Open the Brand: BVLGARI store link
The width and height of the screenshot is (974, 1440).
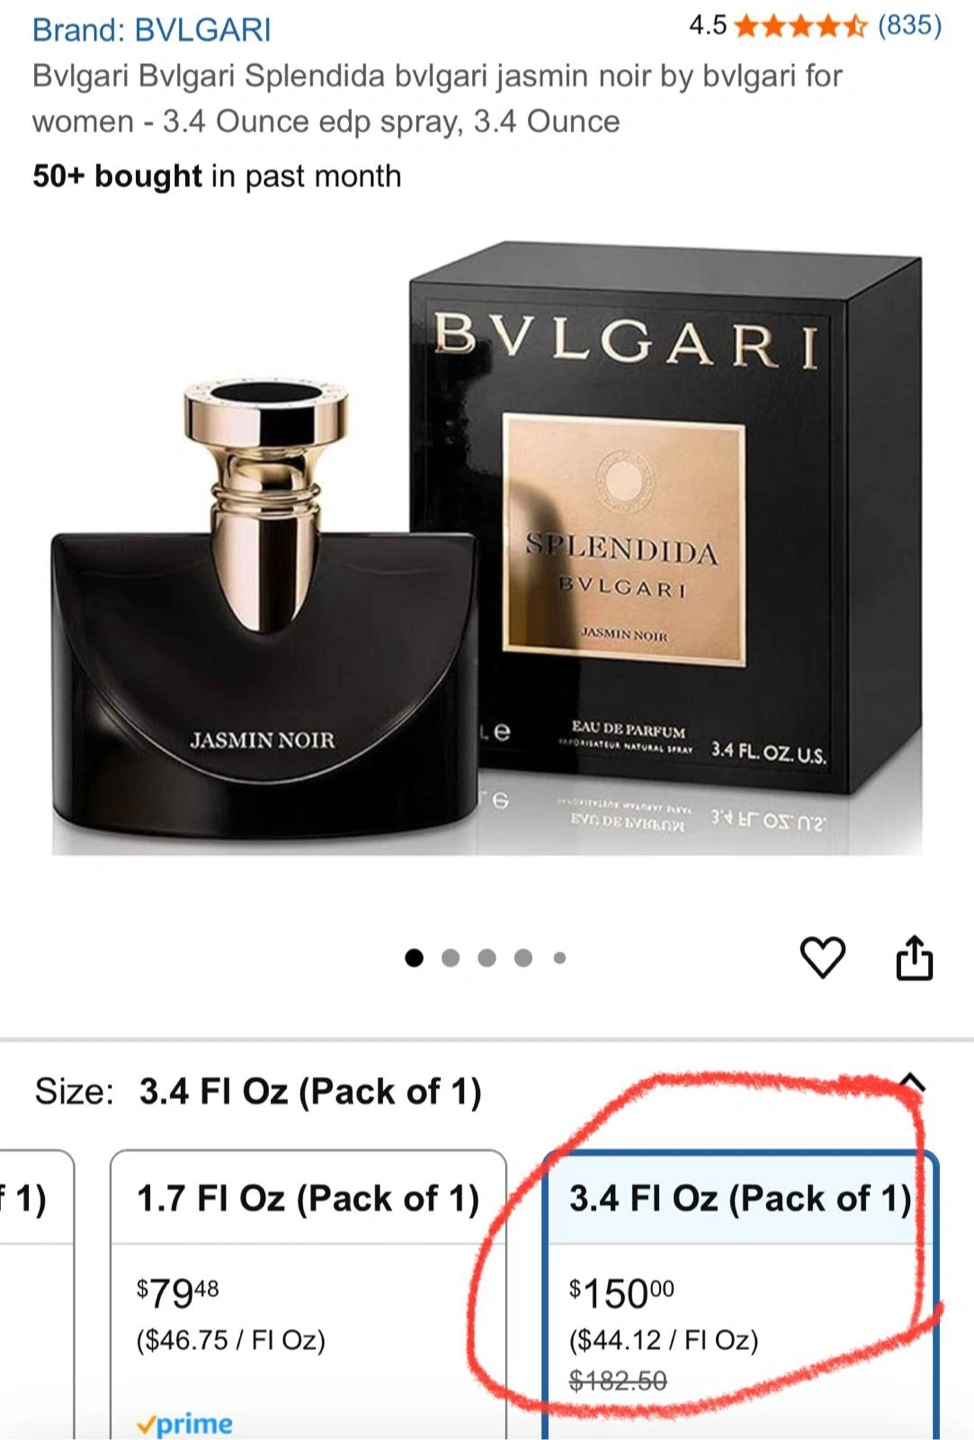151,29
